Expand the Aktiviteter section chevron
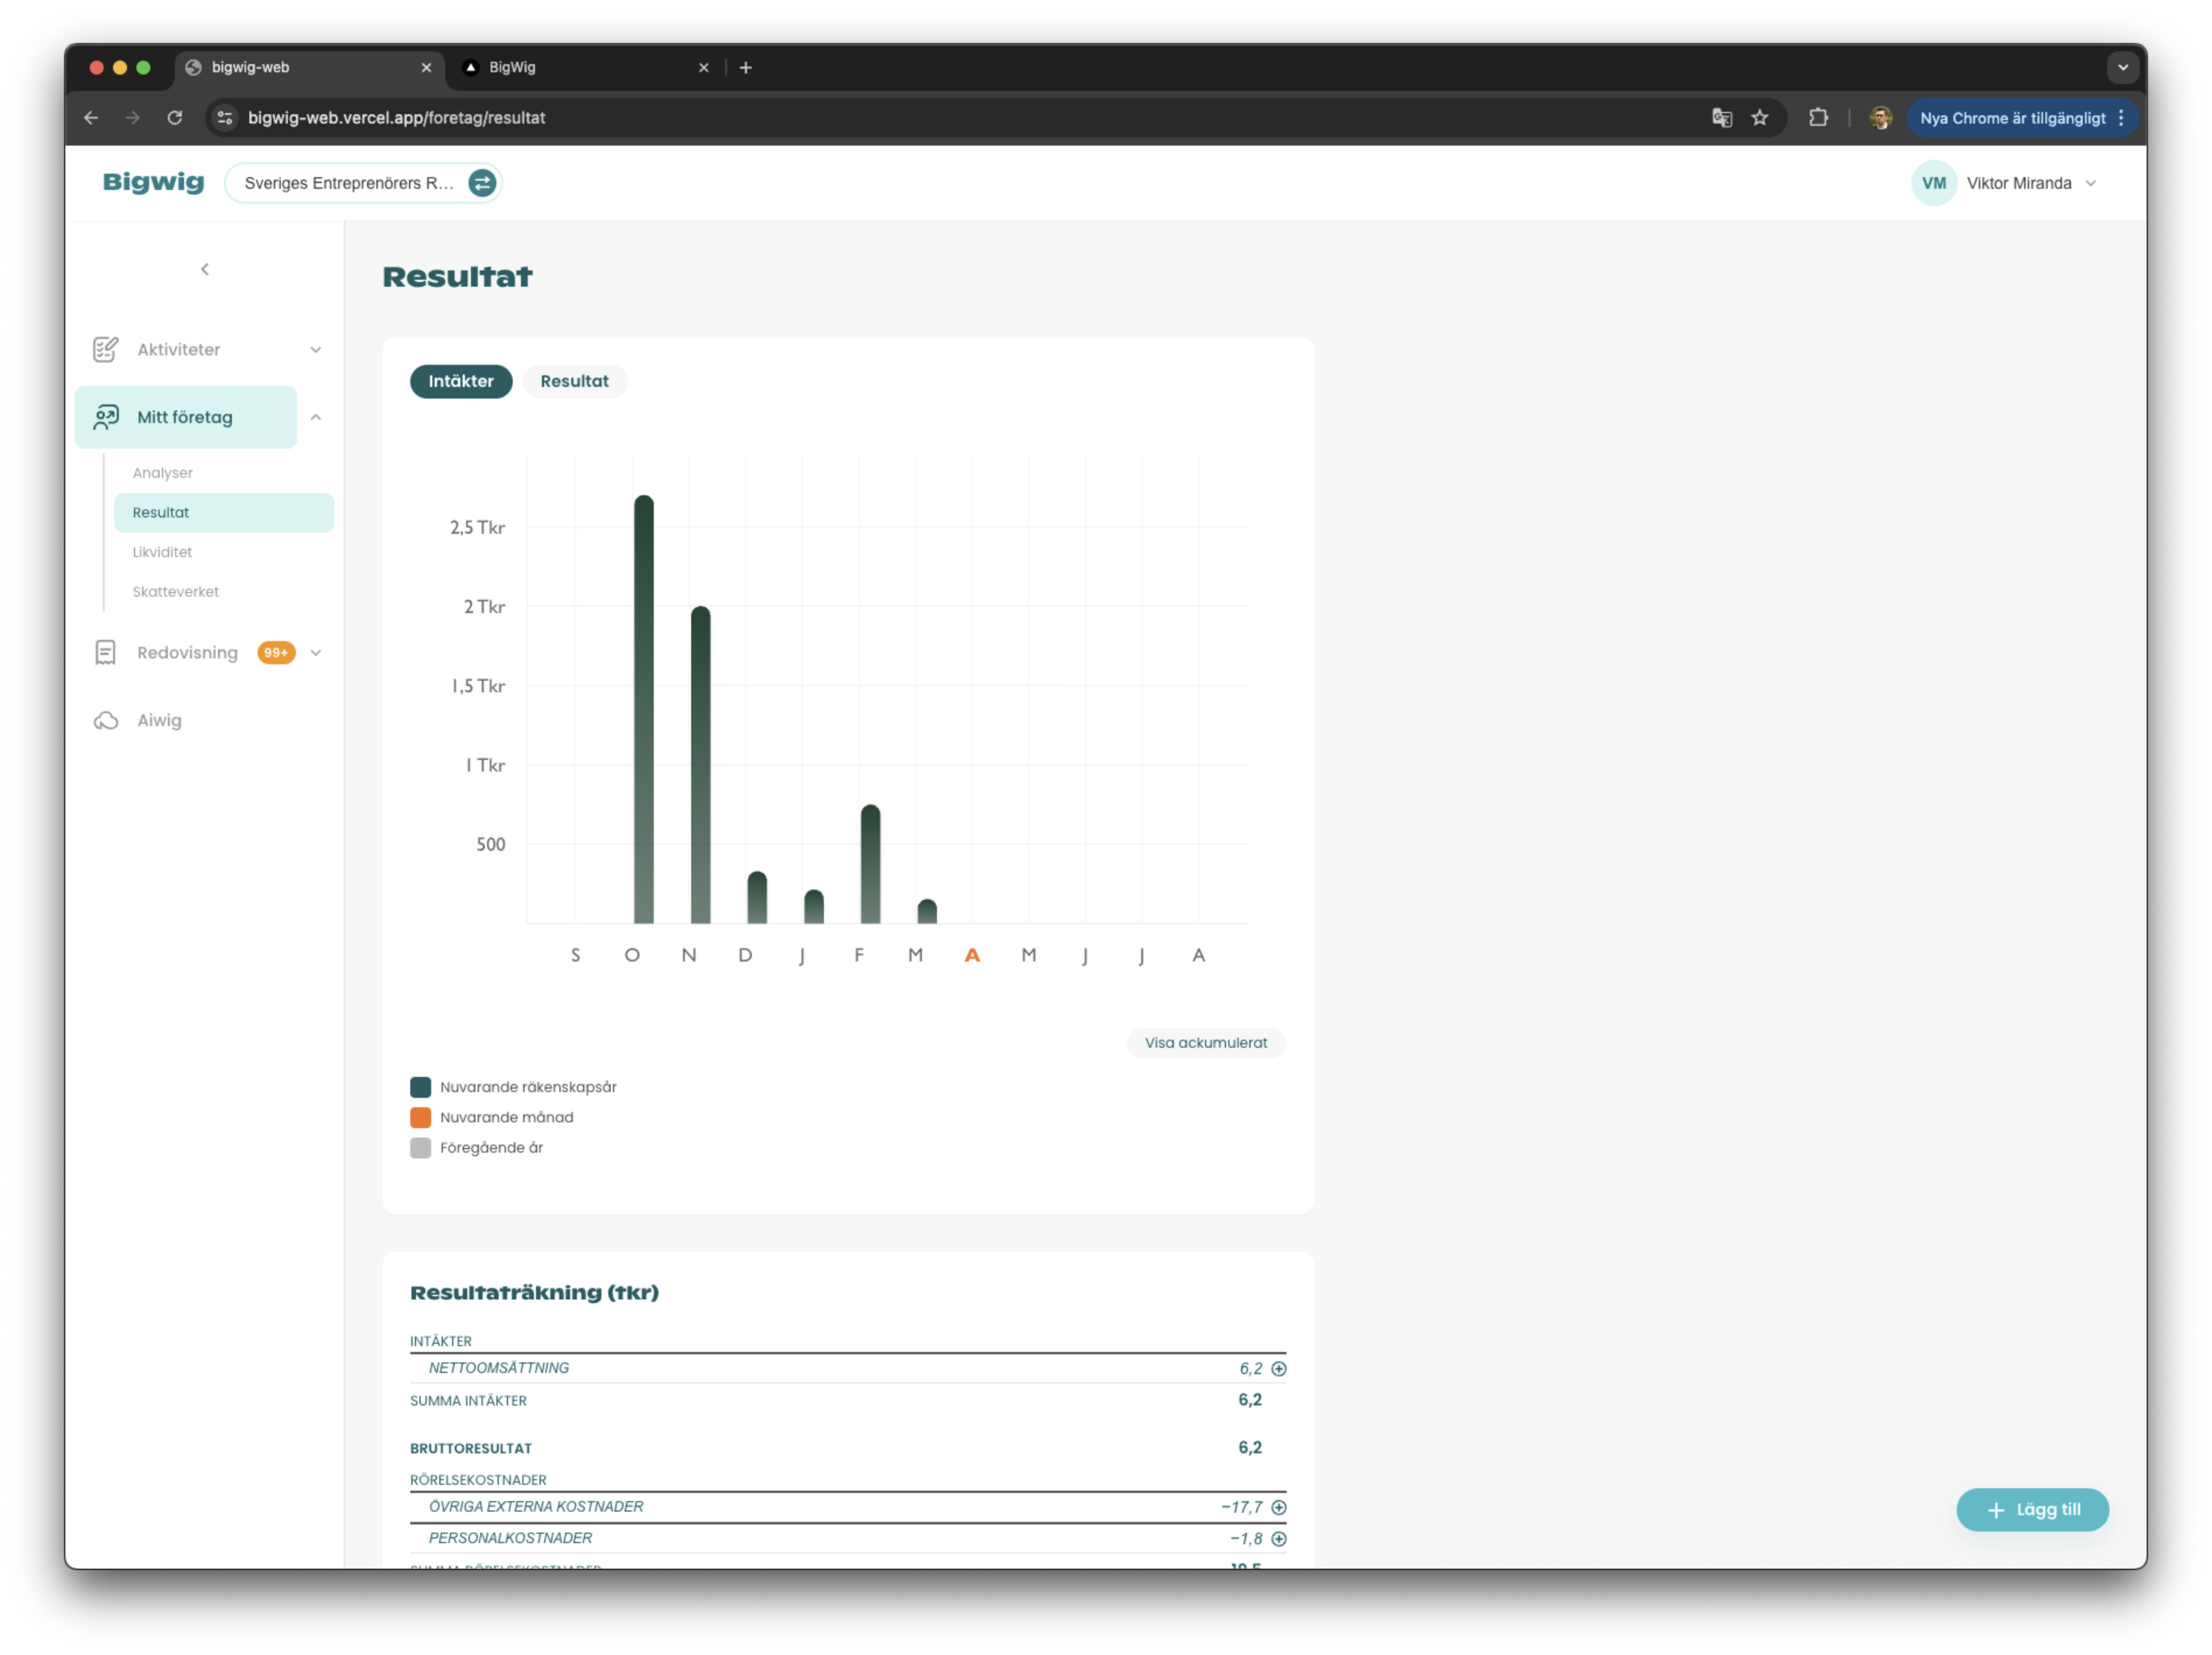The height and width of the screenshot is (1655, 2212). pyautogui.click(x=316, y=349)
